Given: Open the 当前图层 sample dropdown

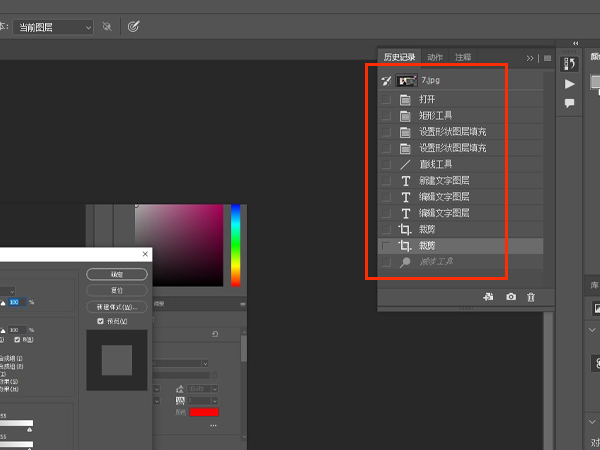Looking at the screenshot, I should click(x=53, y=27).
